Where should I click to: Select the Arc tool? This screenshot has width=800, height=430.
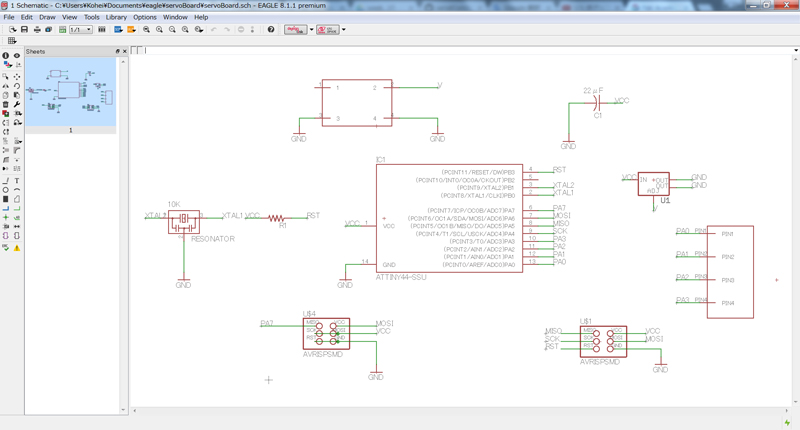(17, 190)
